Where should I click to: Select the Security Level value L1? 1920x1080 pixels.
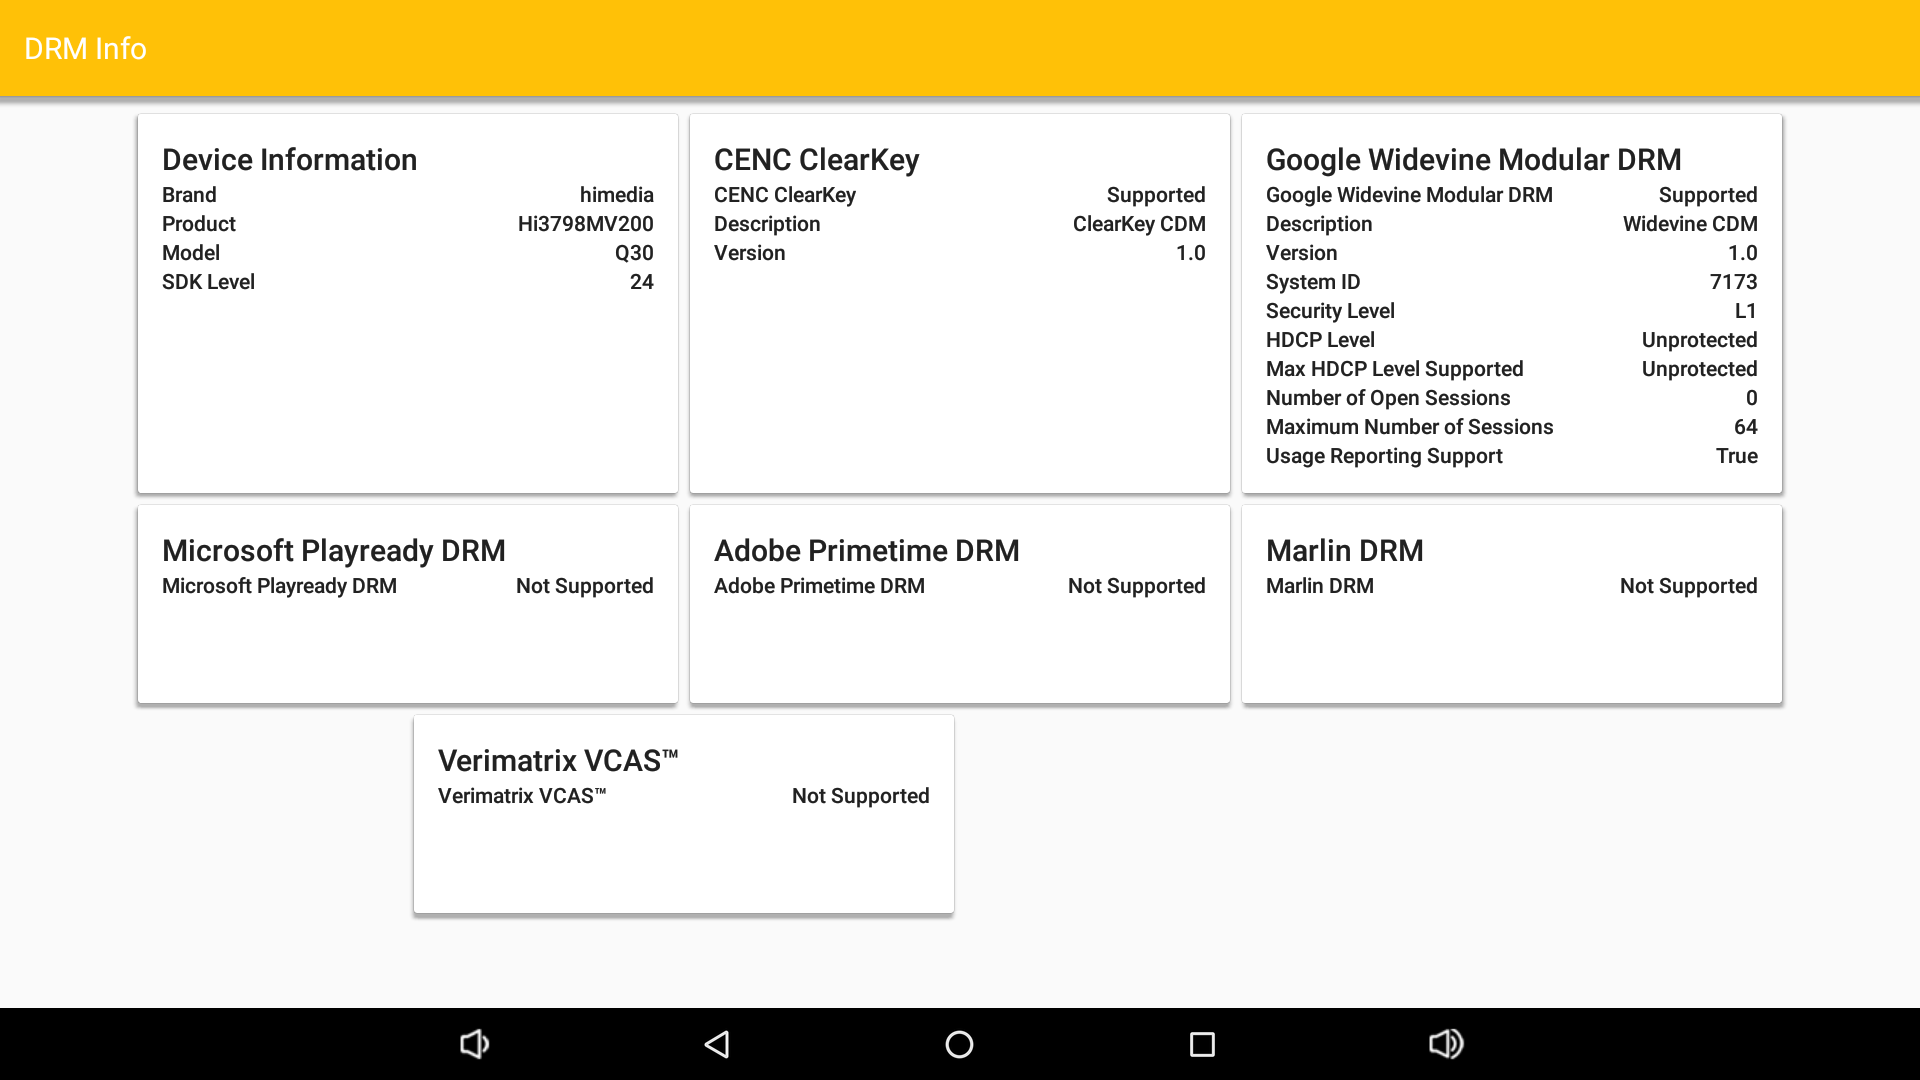[x=1745, y=311]
